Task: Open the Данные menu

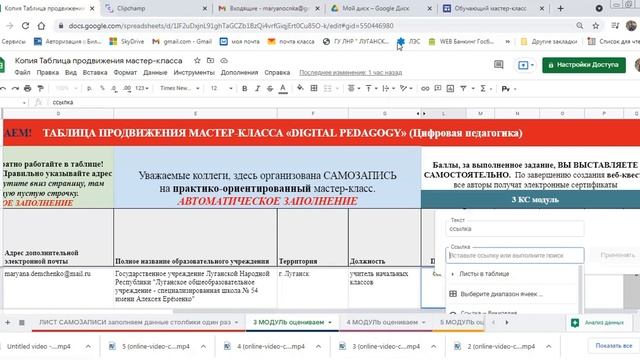Action: tap(155, 73)
